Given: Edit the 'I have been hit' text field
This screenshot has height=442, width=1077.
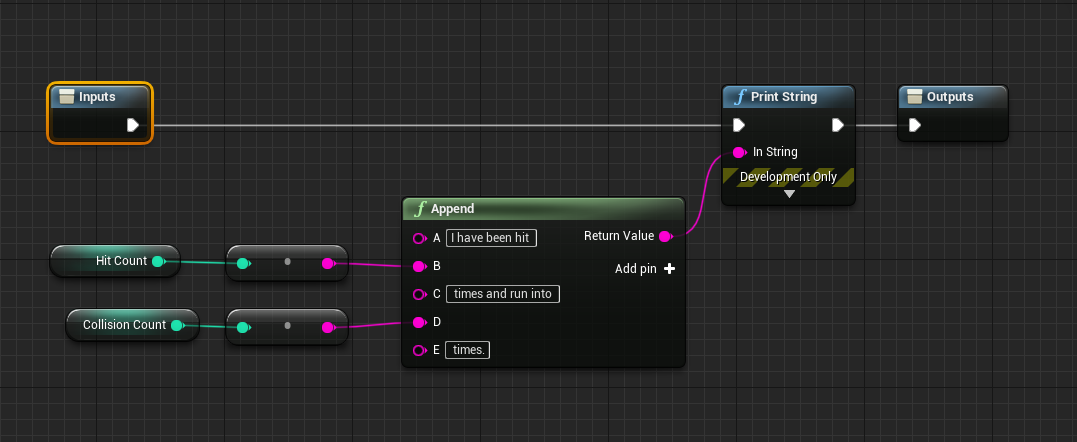Looking at the screenshot, I should (x=492, y=238).
